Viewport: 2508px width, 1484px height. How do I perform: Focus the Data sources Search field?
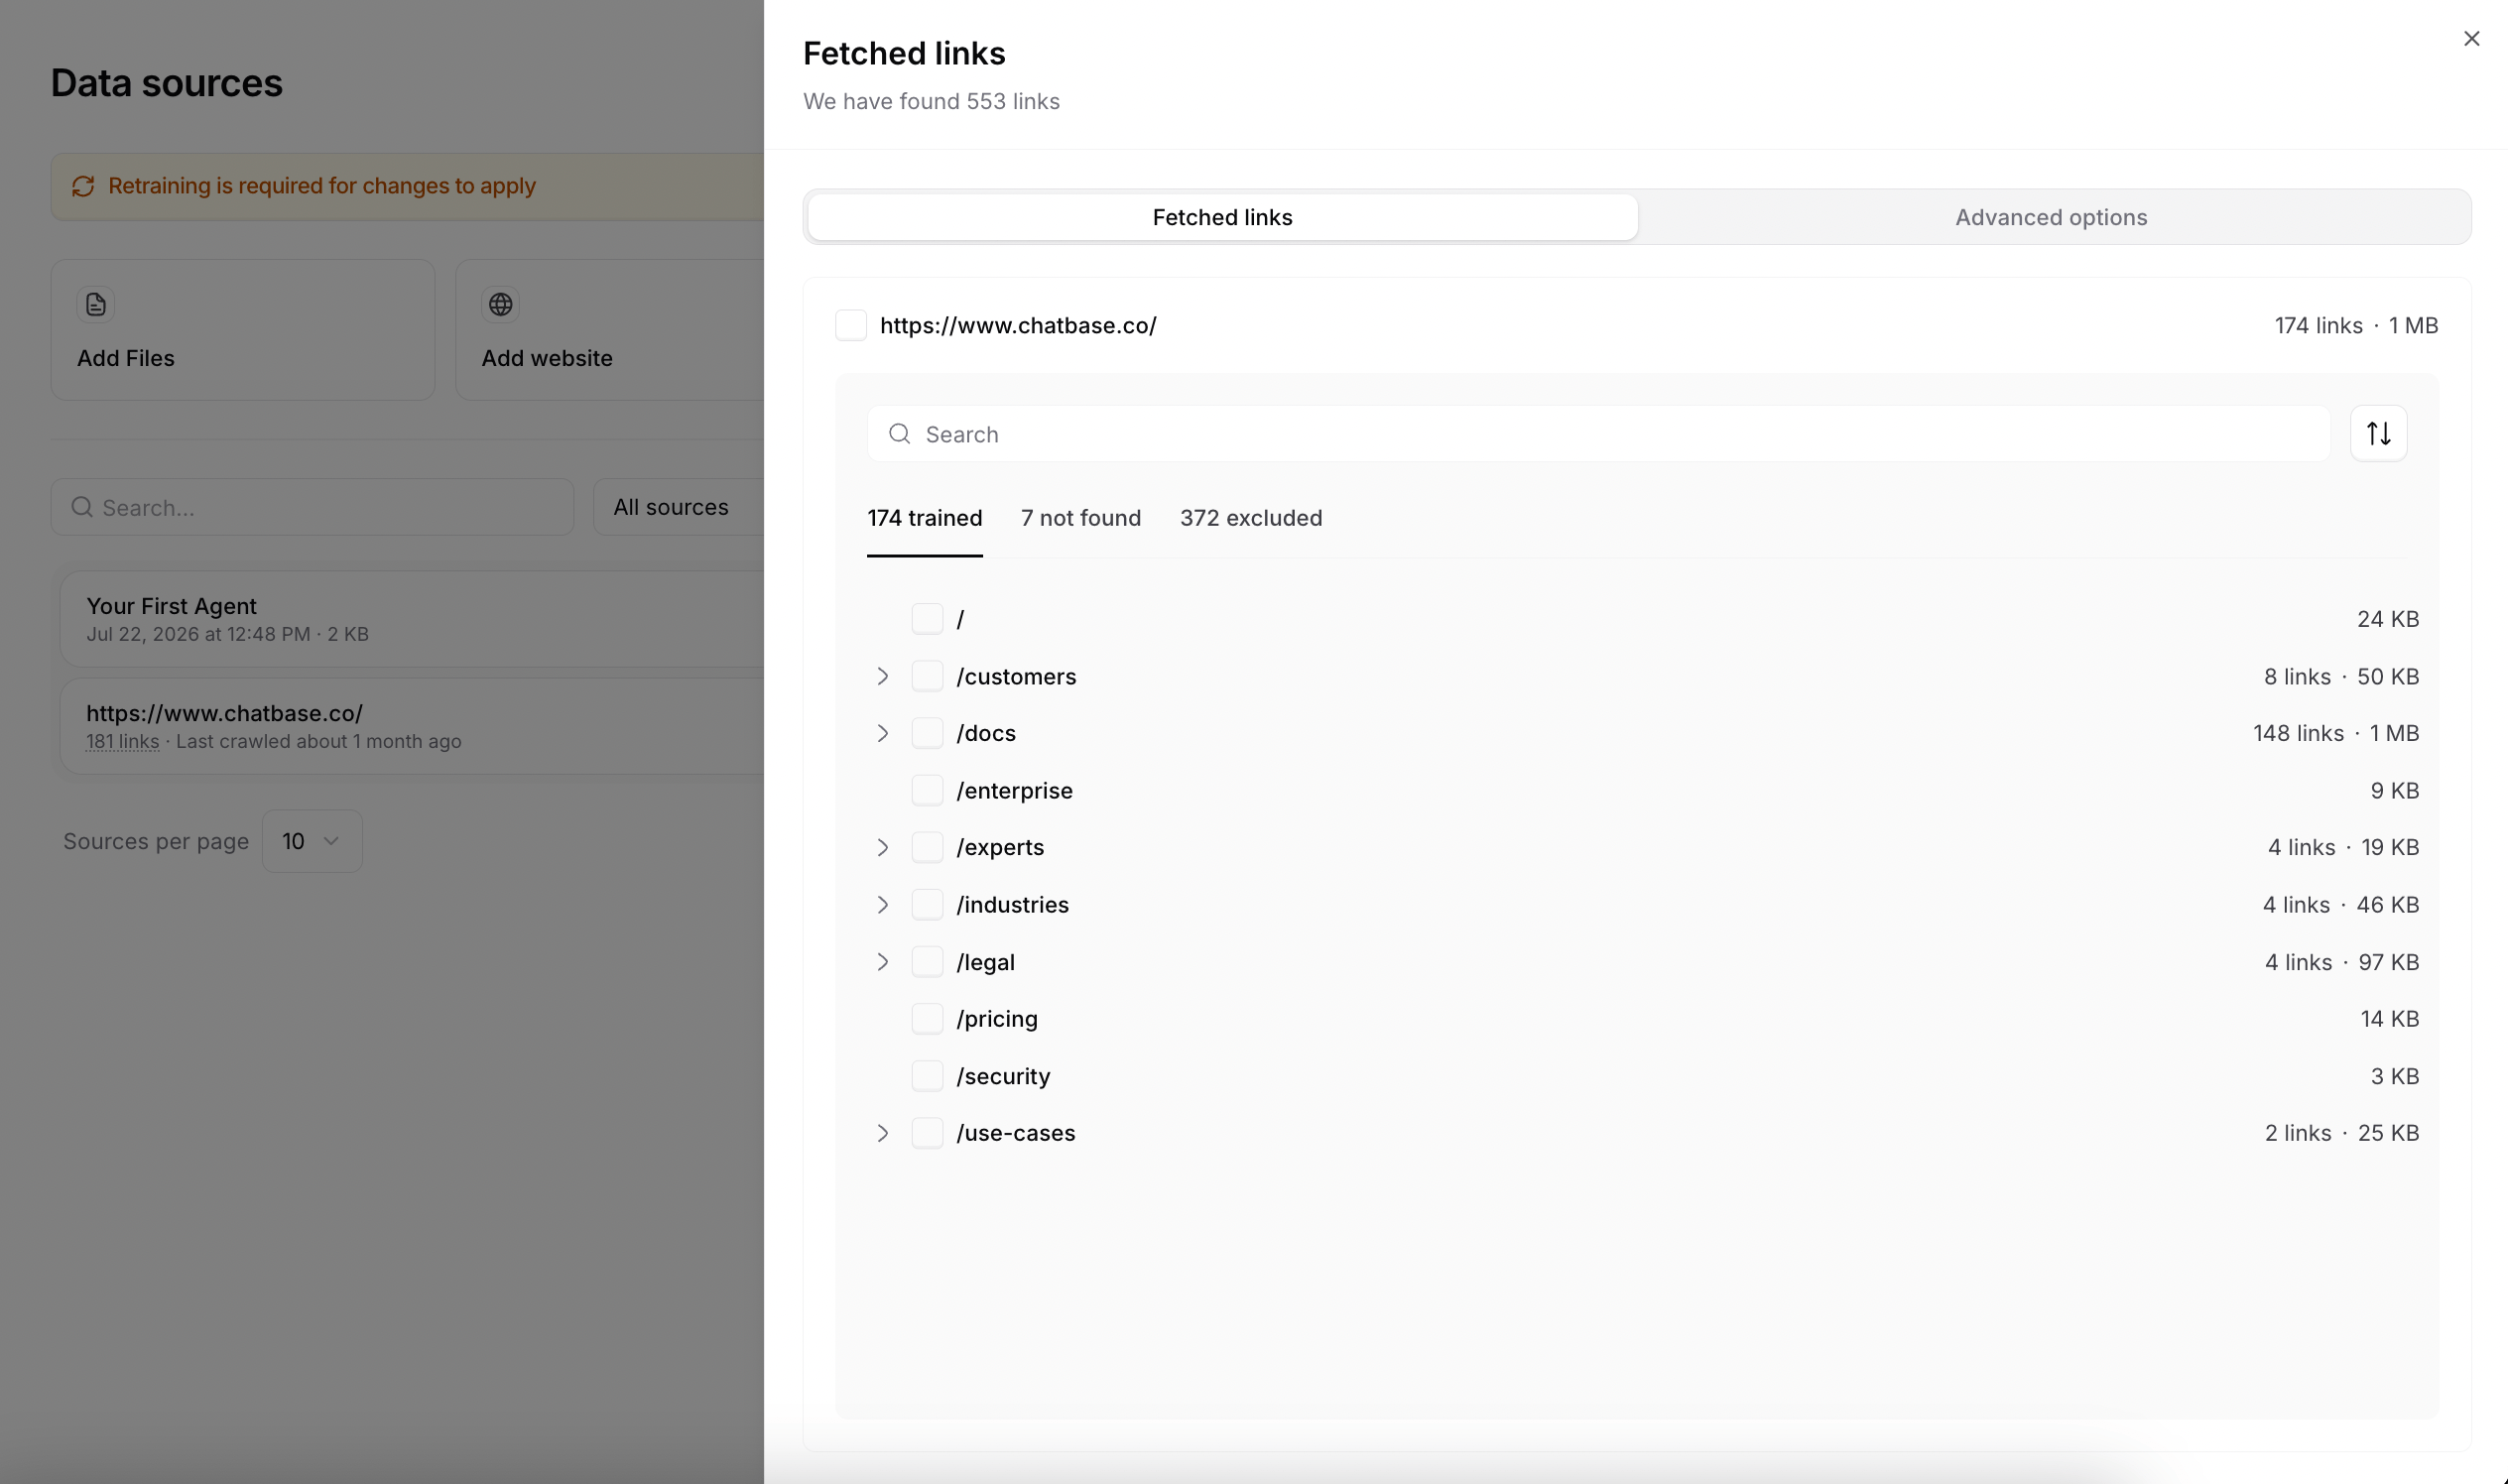point(312,507)
